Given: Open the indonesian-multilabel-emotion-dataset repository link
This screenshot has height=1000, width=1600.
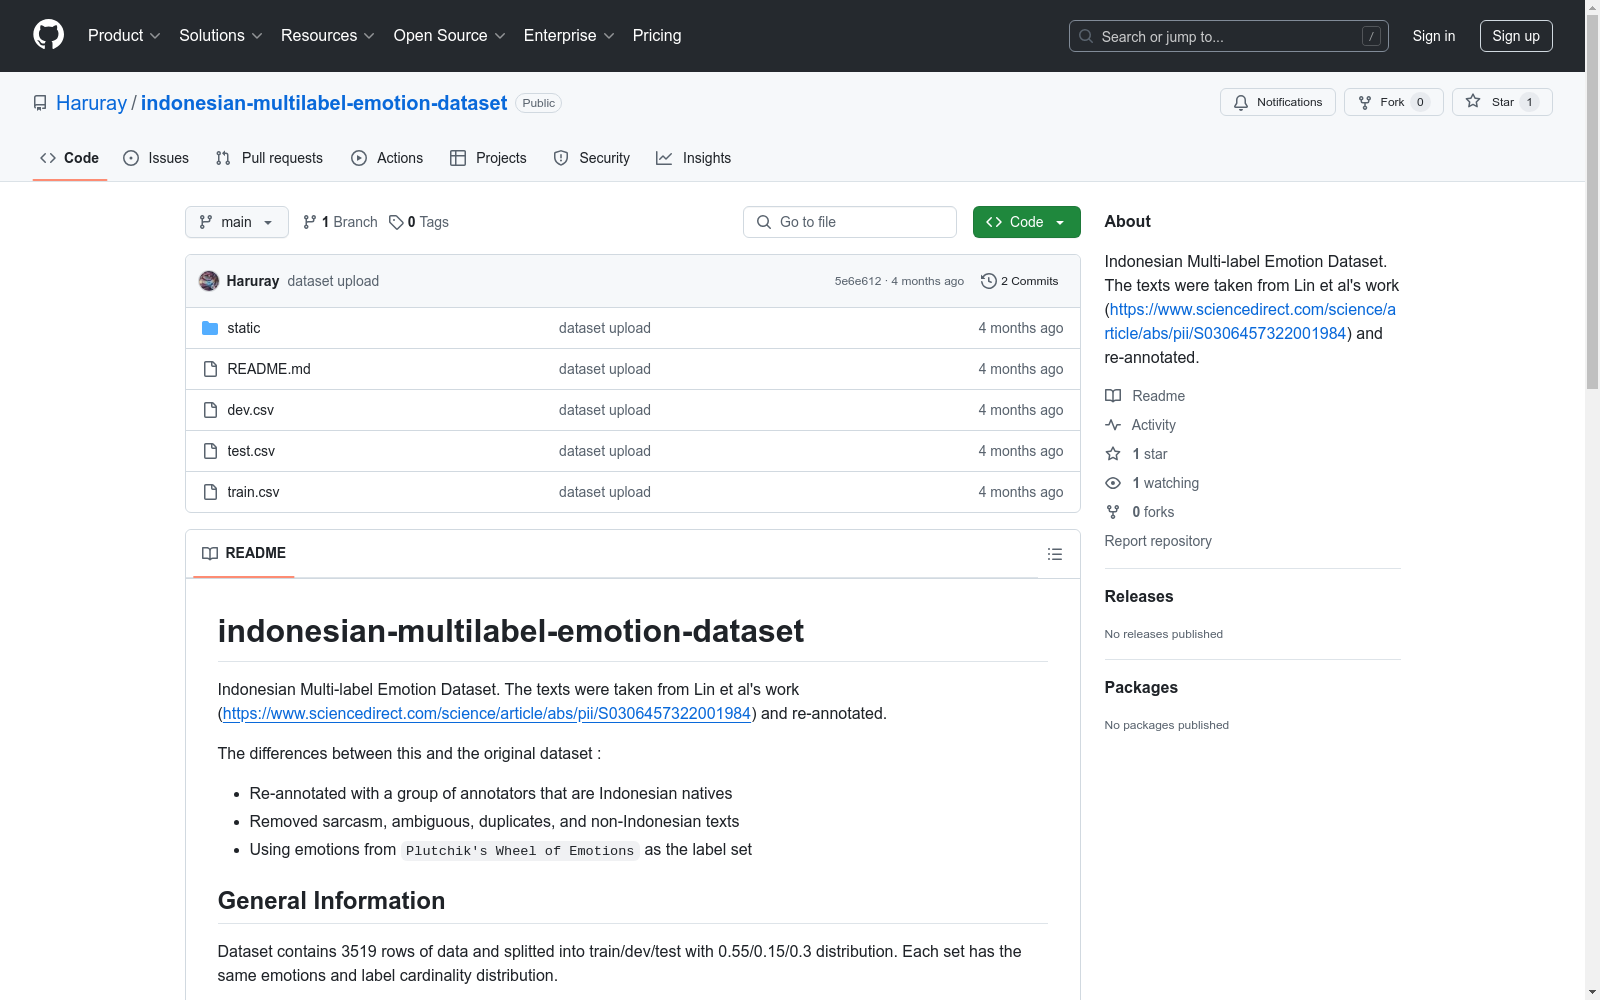Looking at the screenshot, I should pyautogui.click(x=324, y=103).
